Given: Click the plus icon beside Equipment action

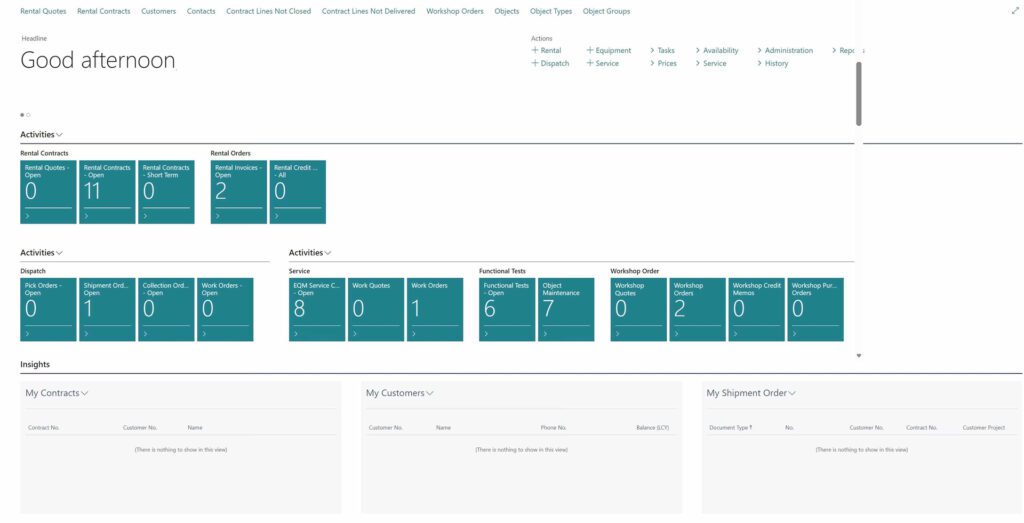Looking at the screenshot, I should point(590,50).
